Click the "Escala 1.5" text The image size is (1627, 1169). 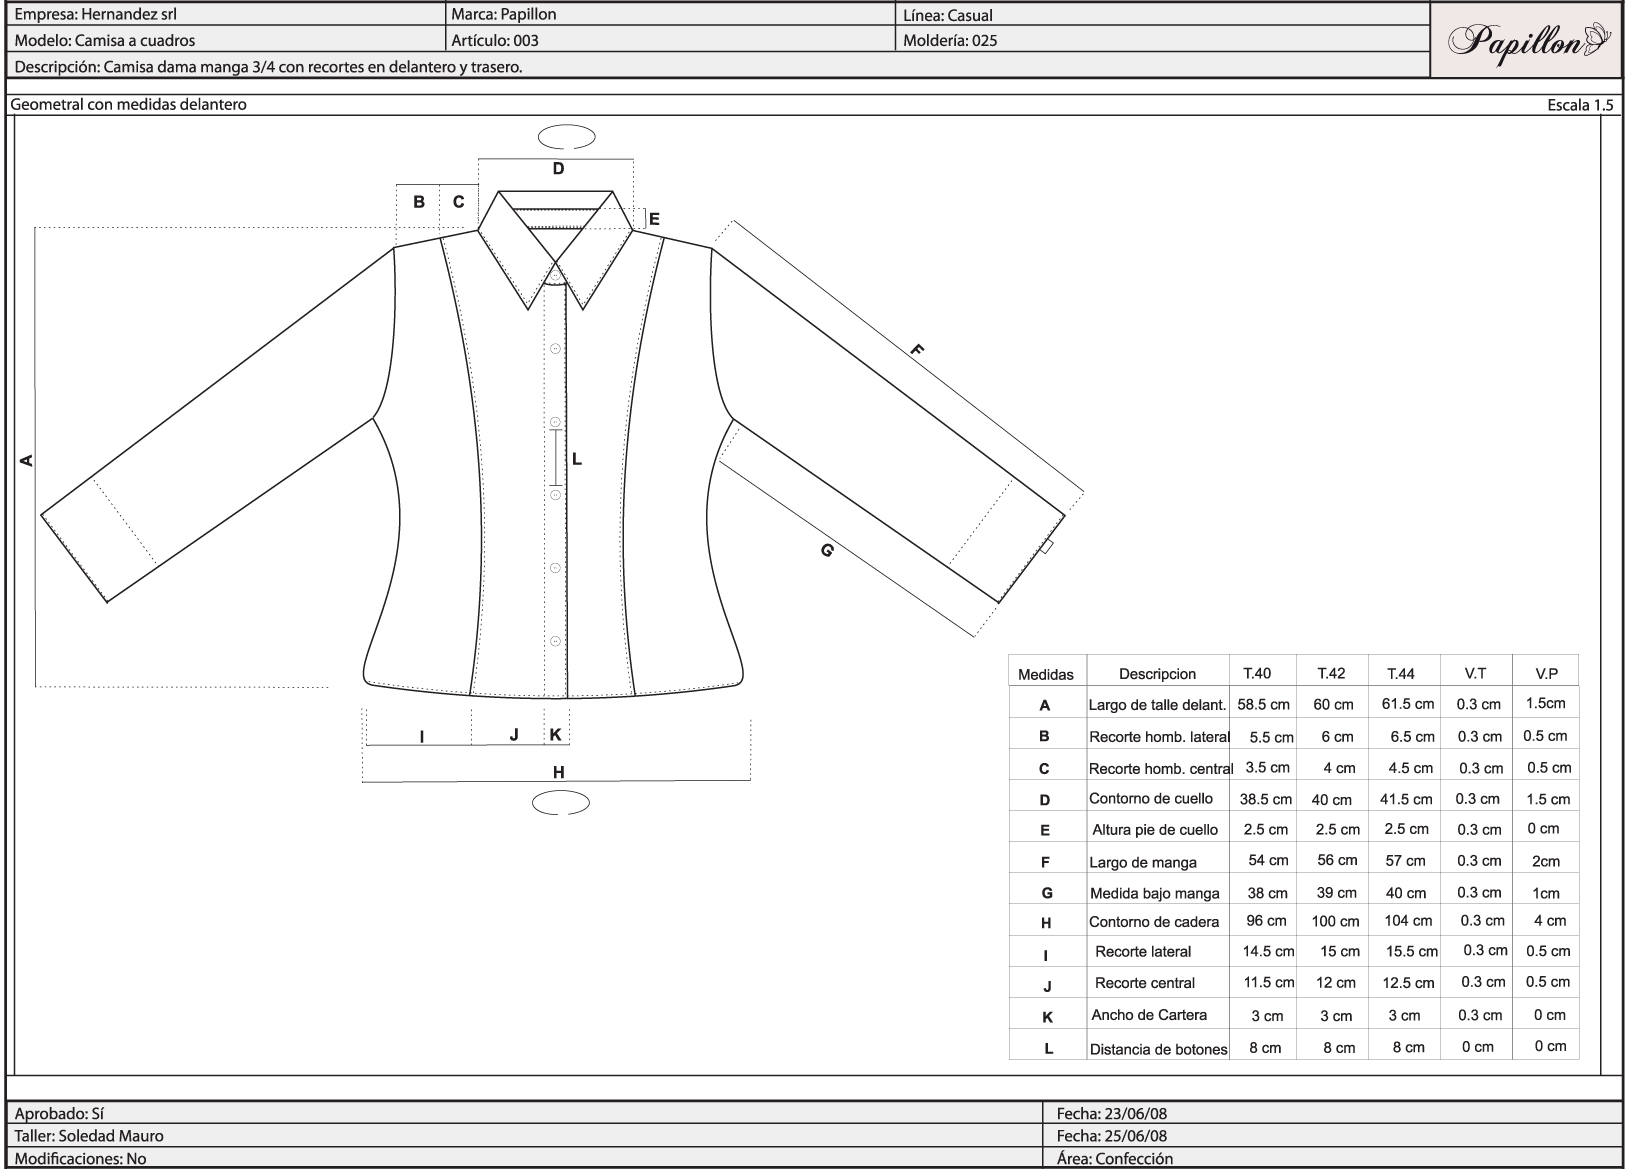(x=1580, y=105)
